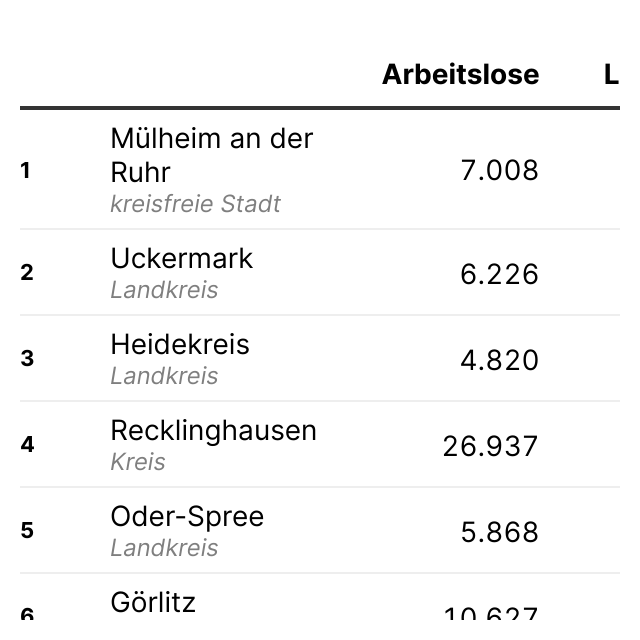This screenshot has height=640, width=640.
Task: Select the Mülheim an der Ruhr row name
Action: pyautogui.click(x=211, y=154)
